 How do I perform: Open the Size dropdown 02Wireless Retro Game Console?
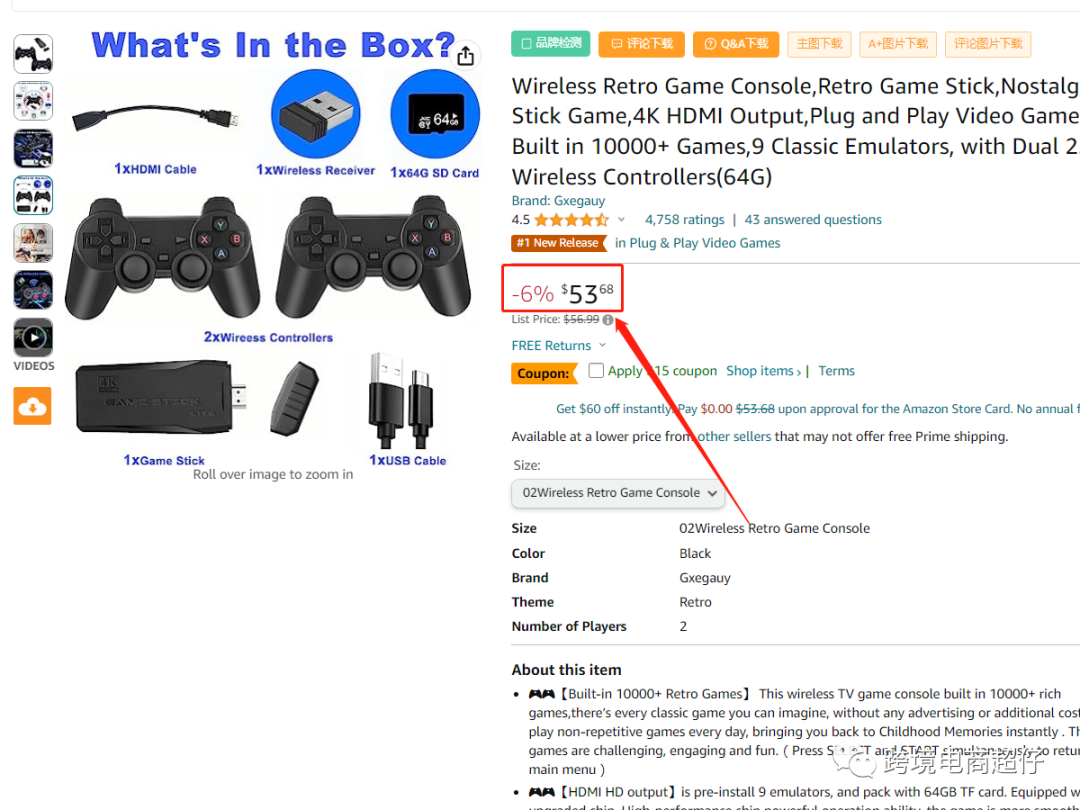(618, 493)
